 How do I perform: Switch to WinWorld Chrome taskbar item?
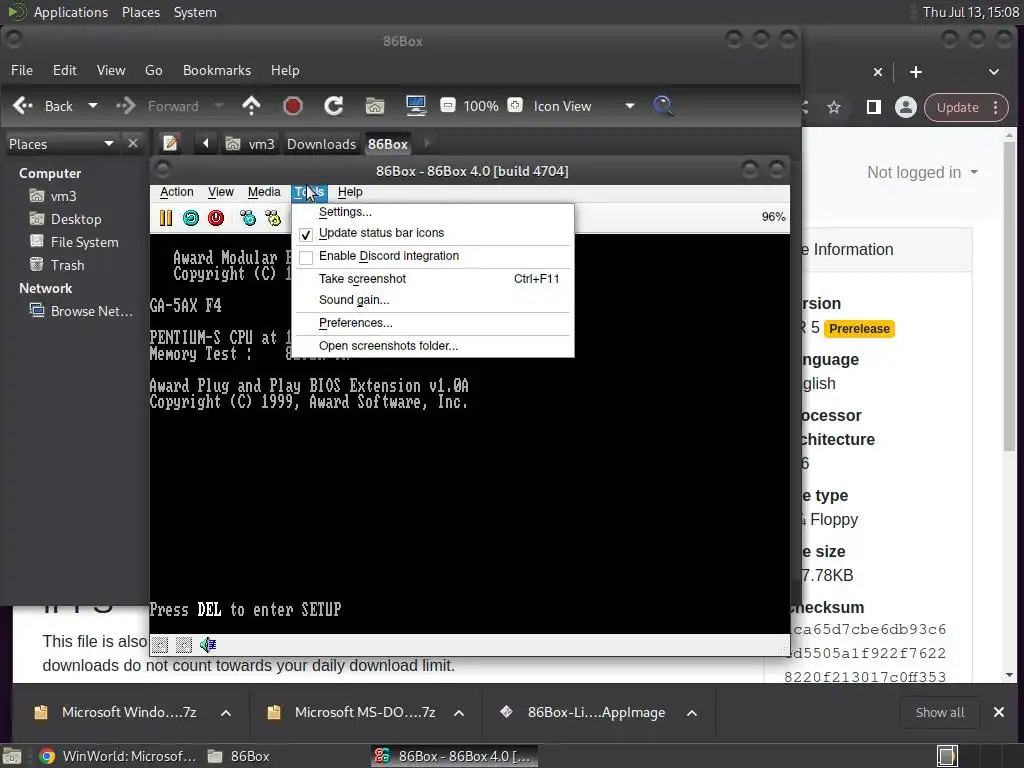click(118, 756)
